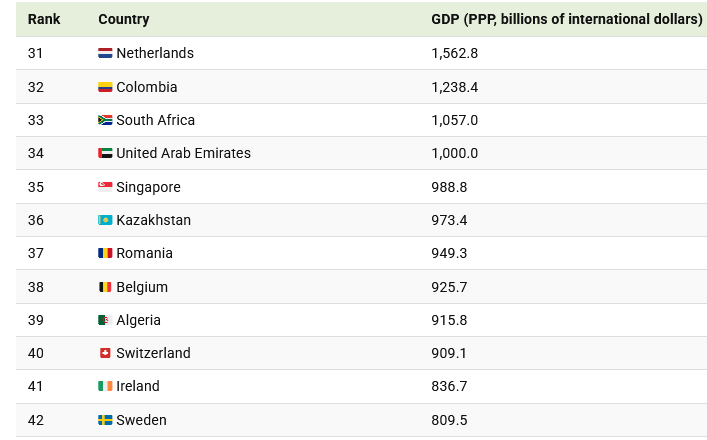Click rank number 42 cell
This screenshot has height=440, width=707.
(x=36, y=420)
